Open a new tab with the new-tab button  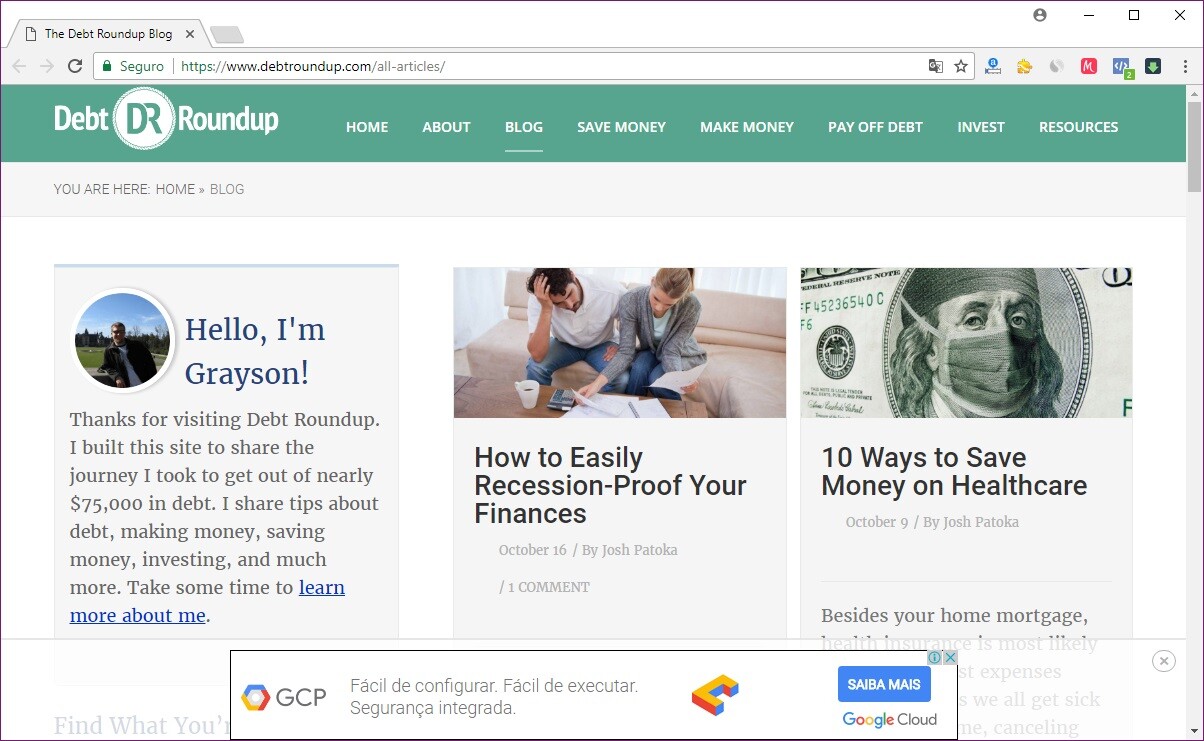click(x=227, y=35)
